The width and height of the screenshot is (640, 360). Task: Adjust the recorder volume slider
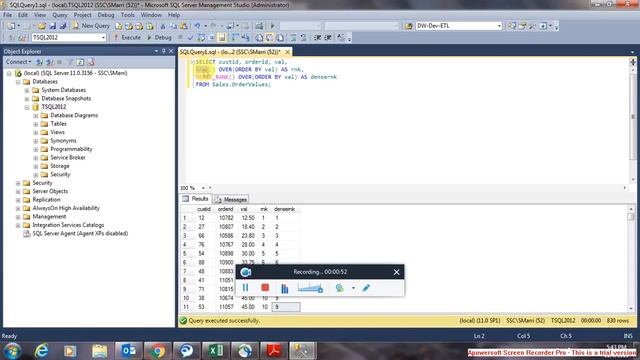pyautogui.click(x=310, y=288)
